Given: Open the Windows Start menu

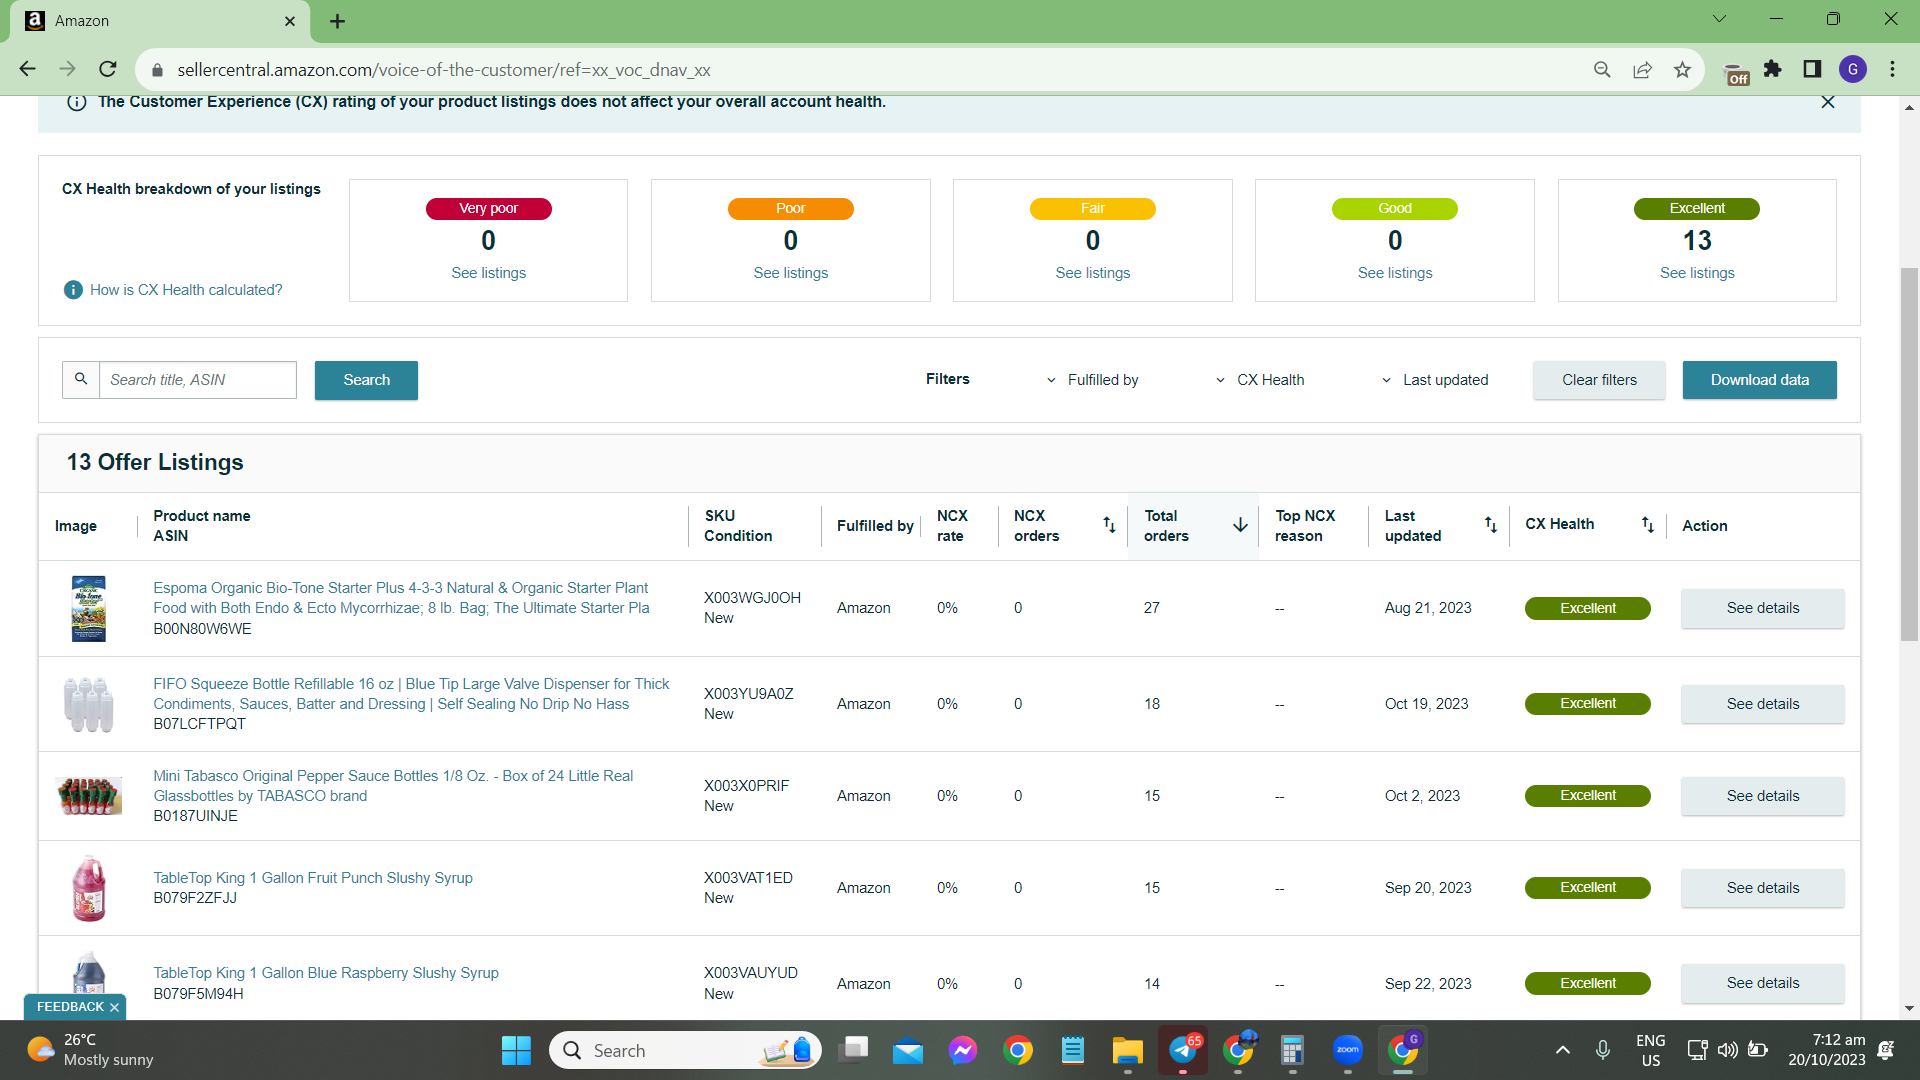Looking at the screenshot, I should [516, 1051].
